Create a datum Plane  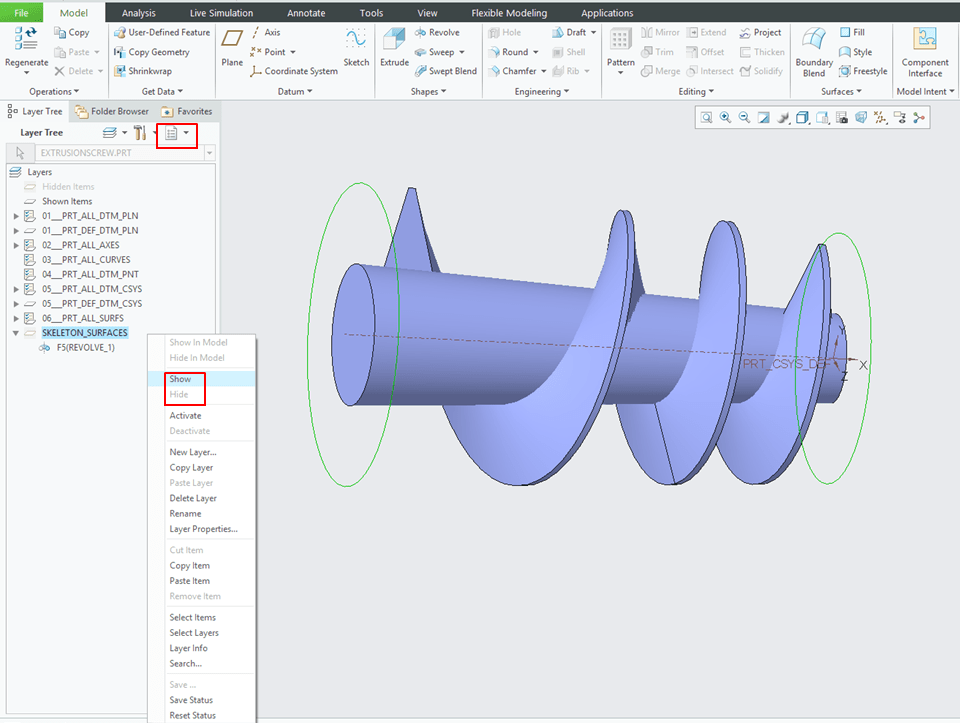(x=232, y=46)
